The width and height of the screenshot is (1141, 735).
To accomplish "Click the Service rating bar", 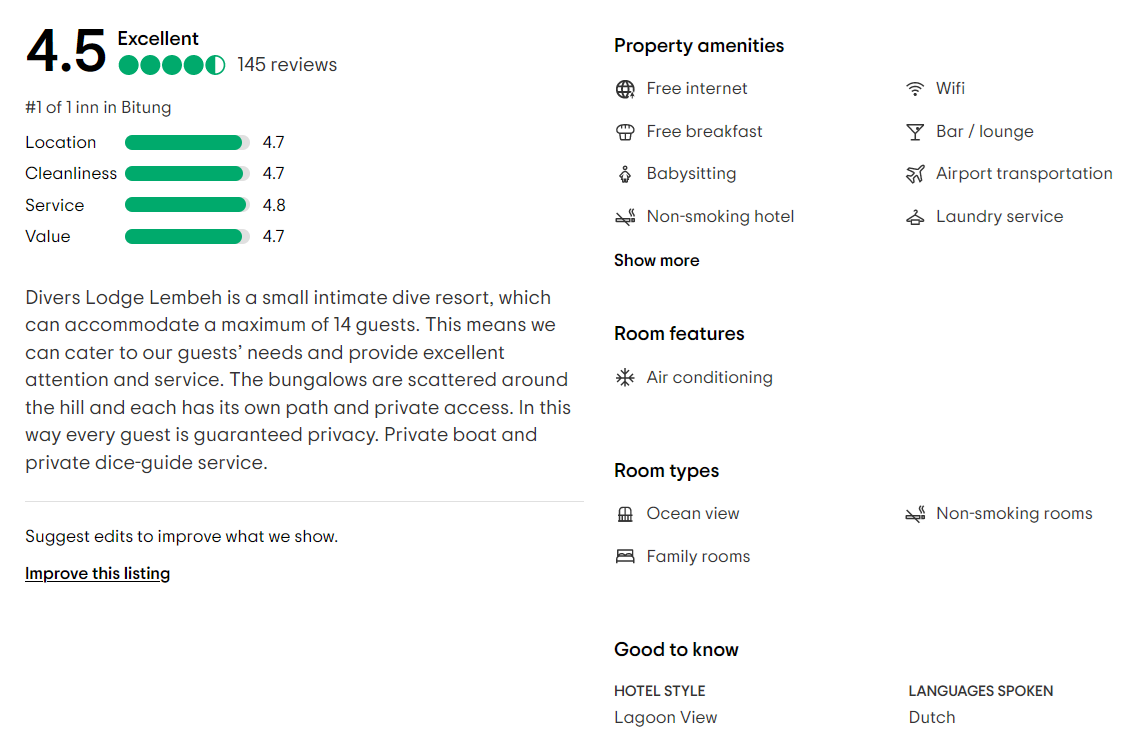I will pyautogui.click(x=187, y=205).
